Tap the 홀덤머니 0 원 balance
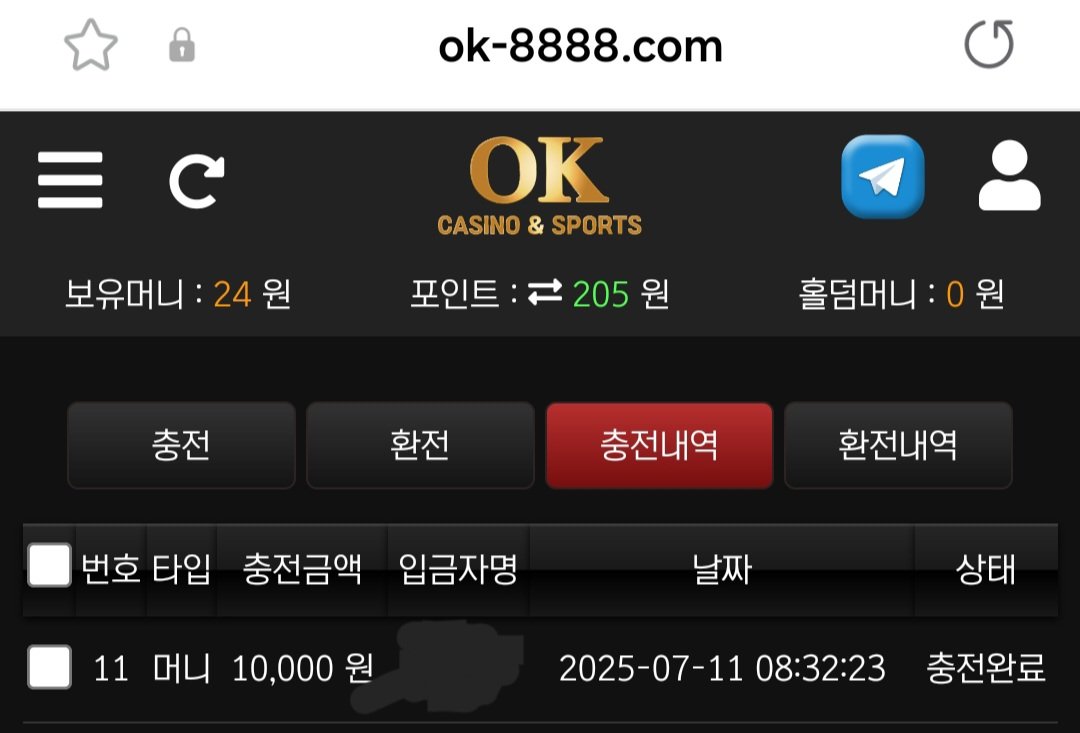The image size is (1080, 733). pyautogui.click(x=901, y=294)
